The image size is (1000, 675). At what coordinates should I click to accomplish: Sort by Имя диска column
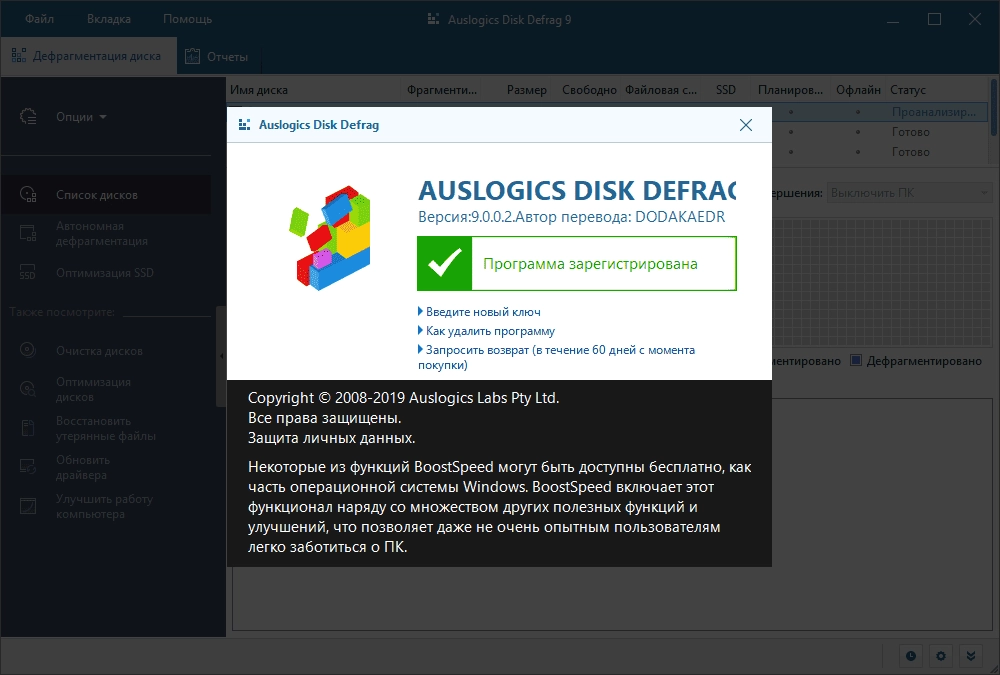(258, 90)
